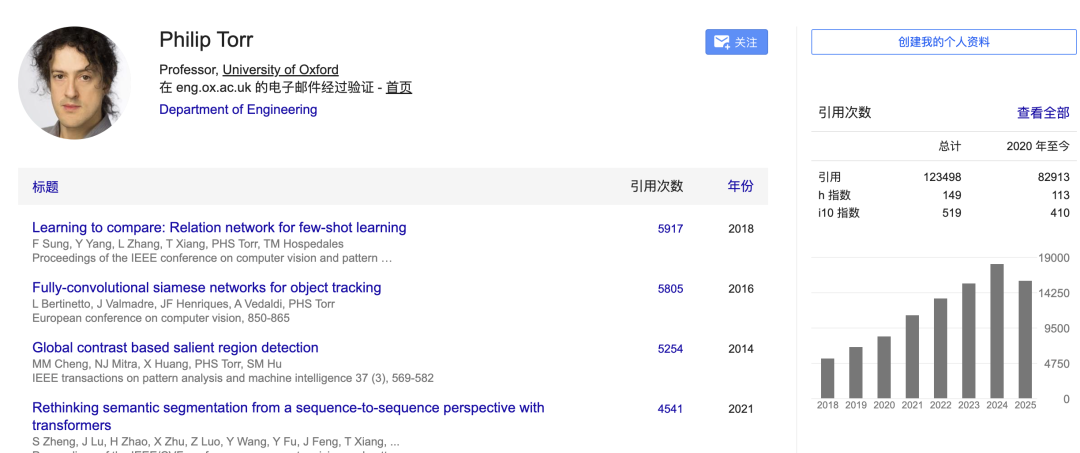Click Philip Torr's profile photo
The height and width of the screenshot is (453, 1080).
point(75,83)
